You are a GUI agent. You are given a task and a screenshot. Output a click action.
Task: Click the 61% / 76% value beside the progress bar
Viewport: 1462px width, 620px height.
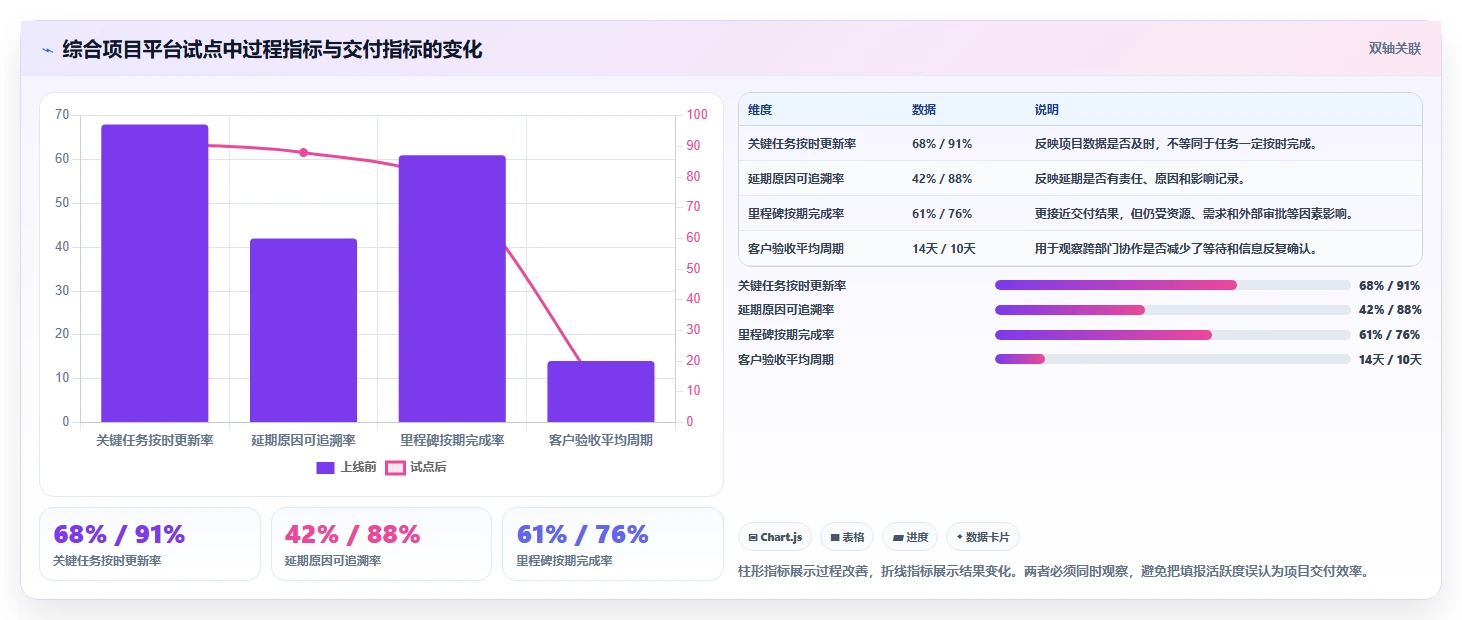coord(1390,335)
